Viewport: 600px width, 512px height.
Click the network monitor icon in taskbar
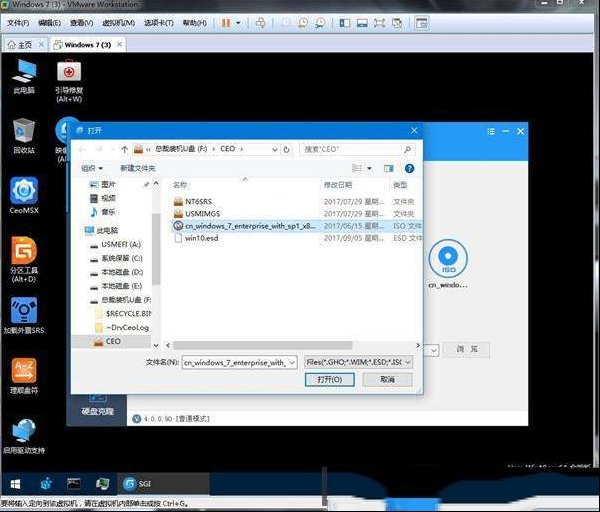pyautogui.click(x=103, y=484)
